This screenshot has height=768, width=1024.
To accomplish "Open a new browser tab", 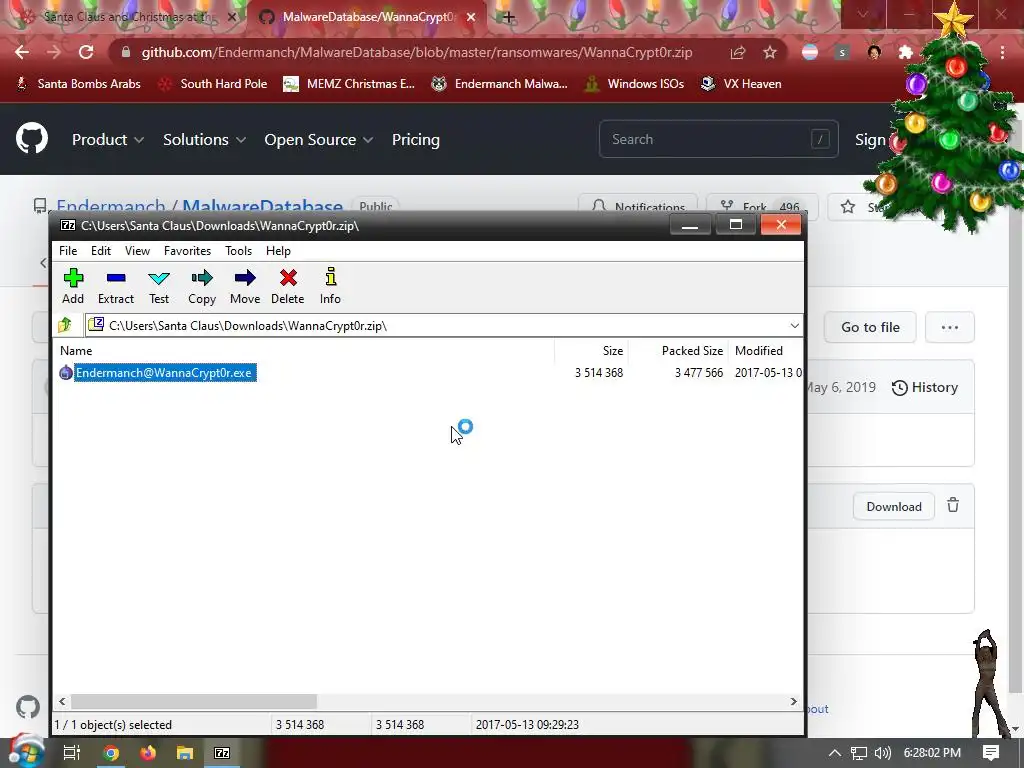I will pyautogui.click(x=509, y=18).
